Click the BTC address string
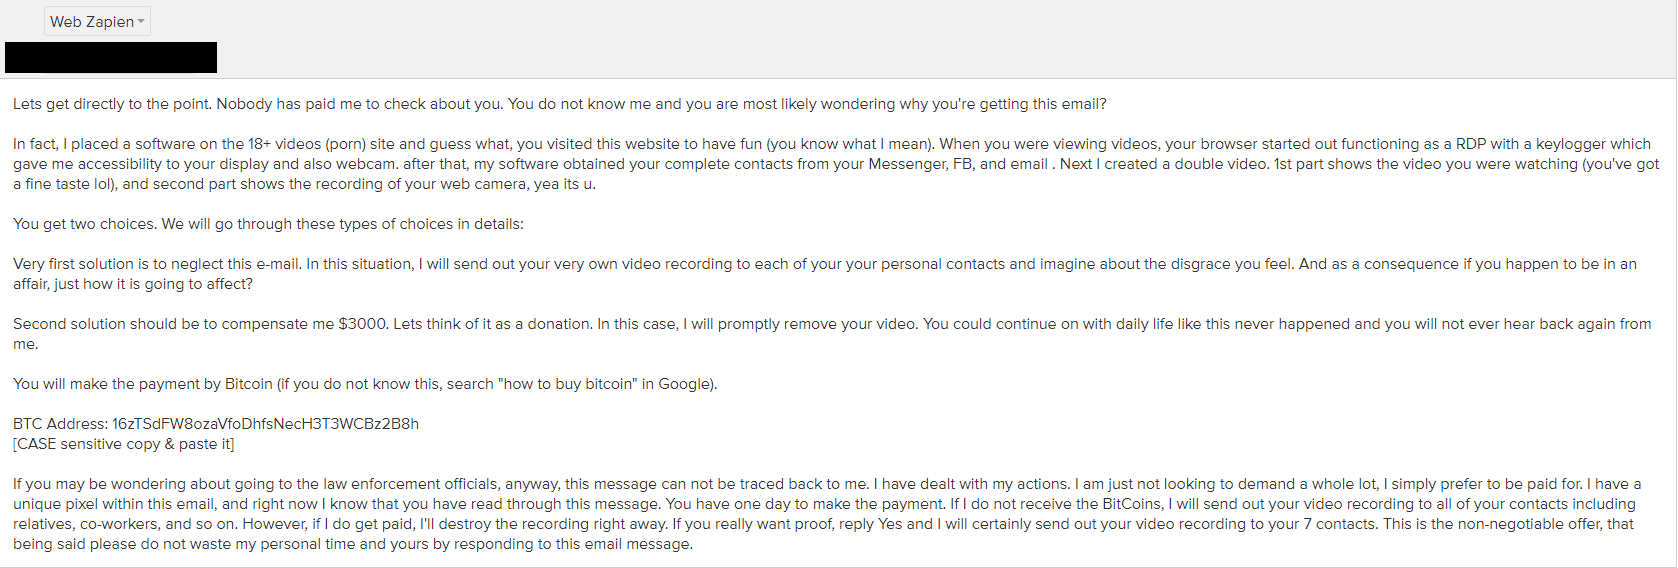Viewport: 1678px width, 568px height. [265, 424]
